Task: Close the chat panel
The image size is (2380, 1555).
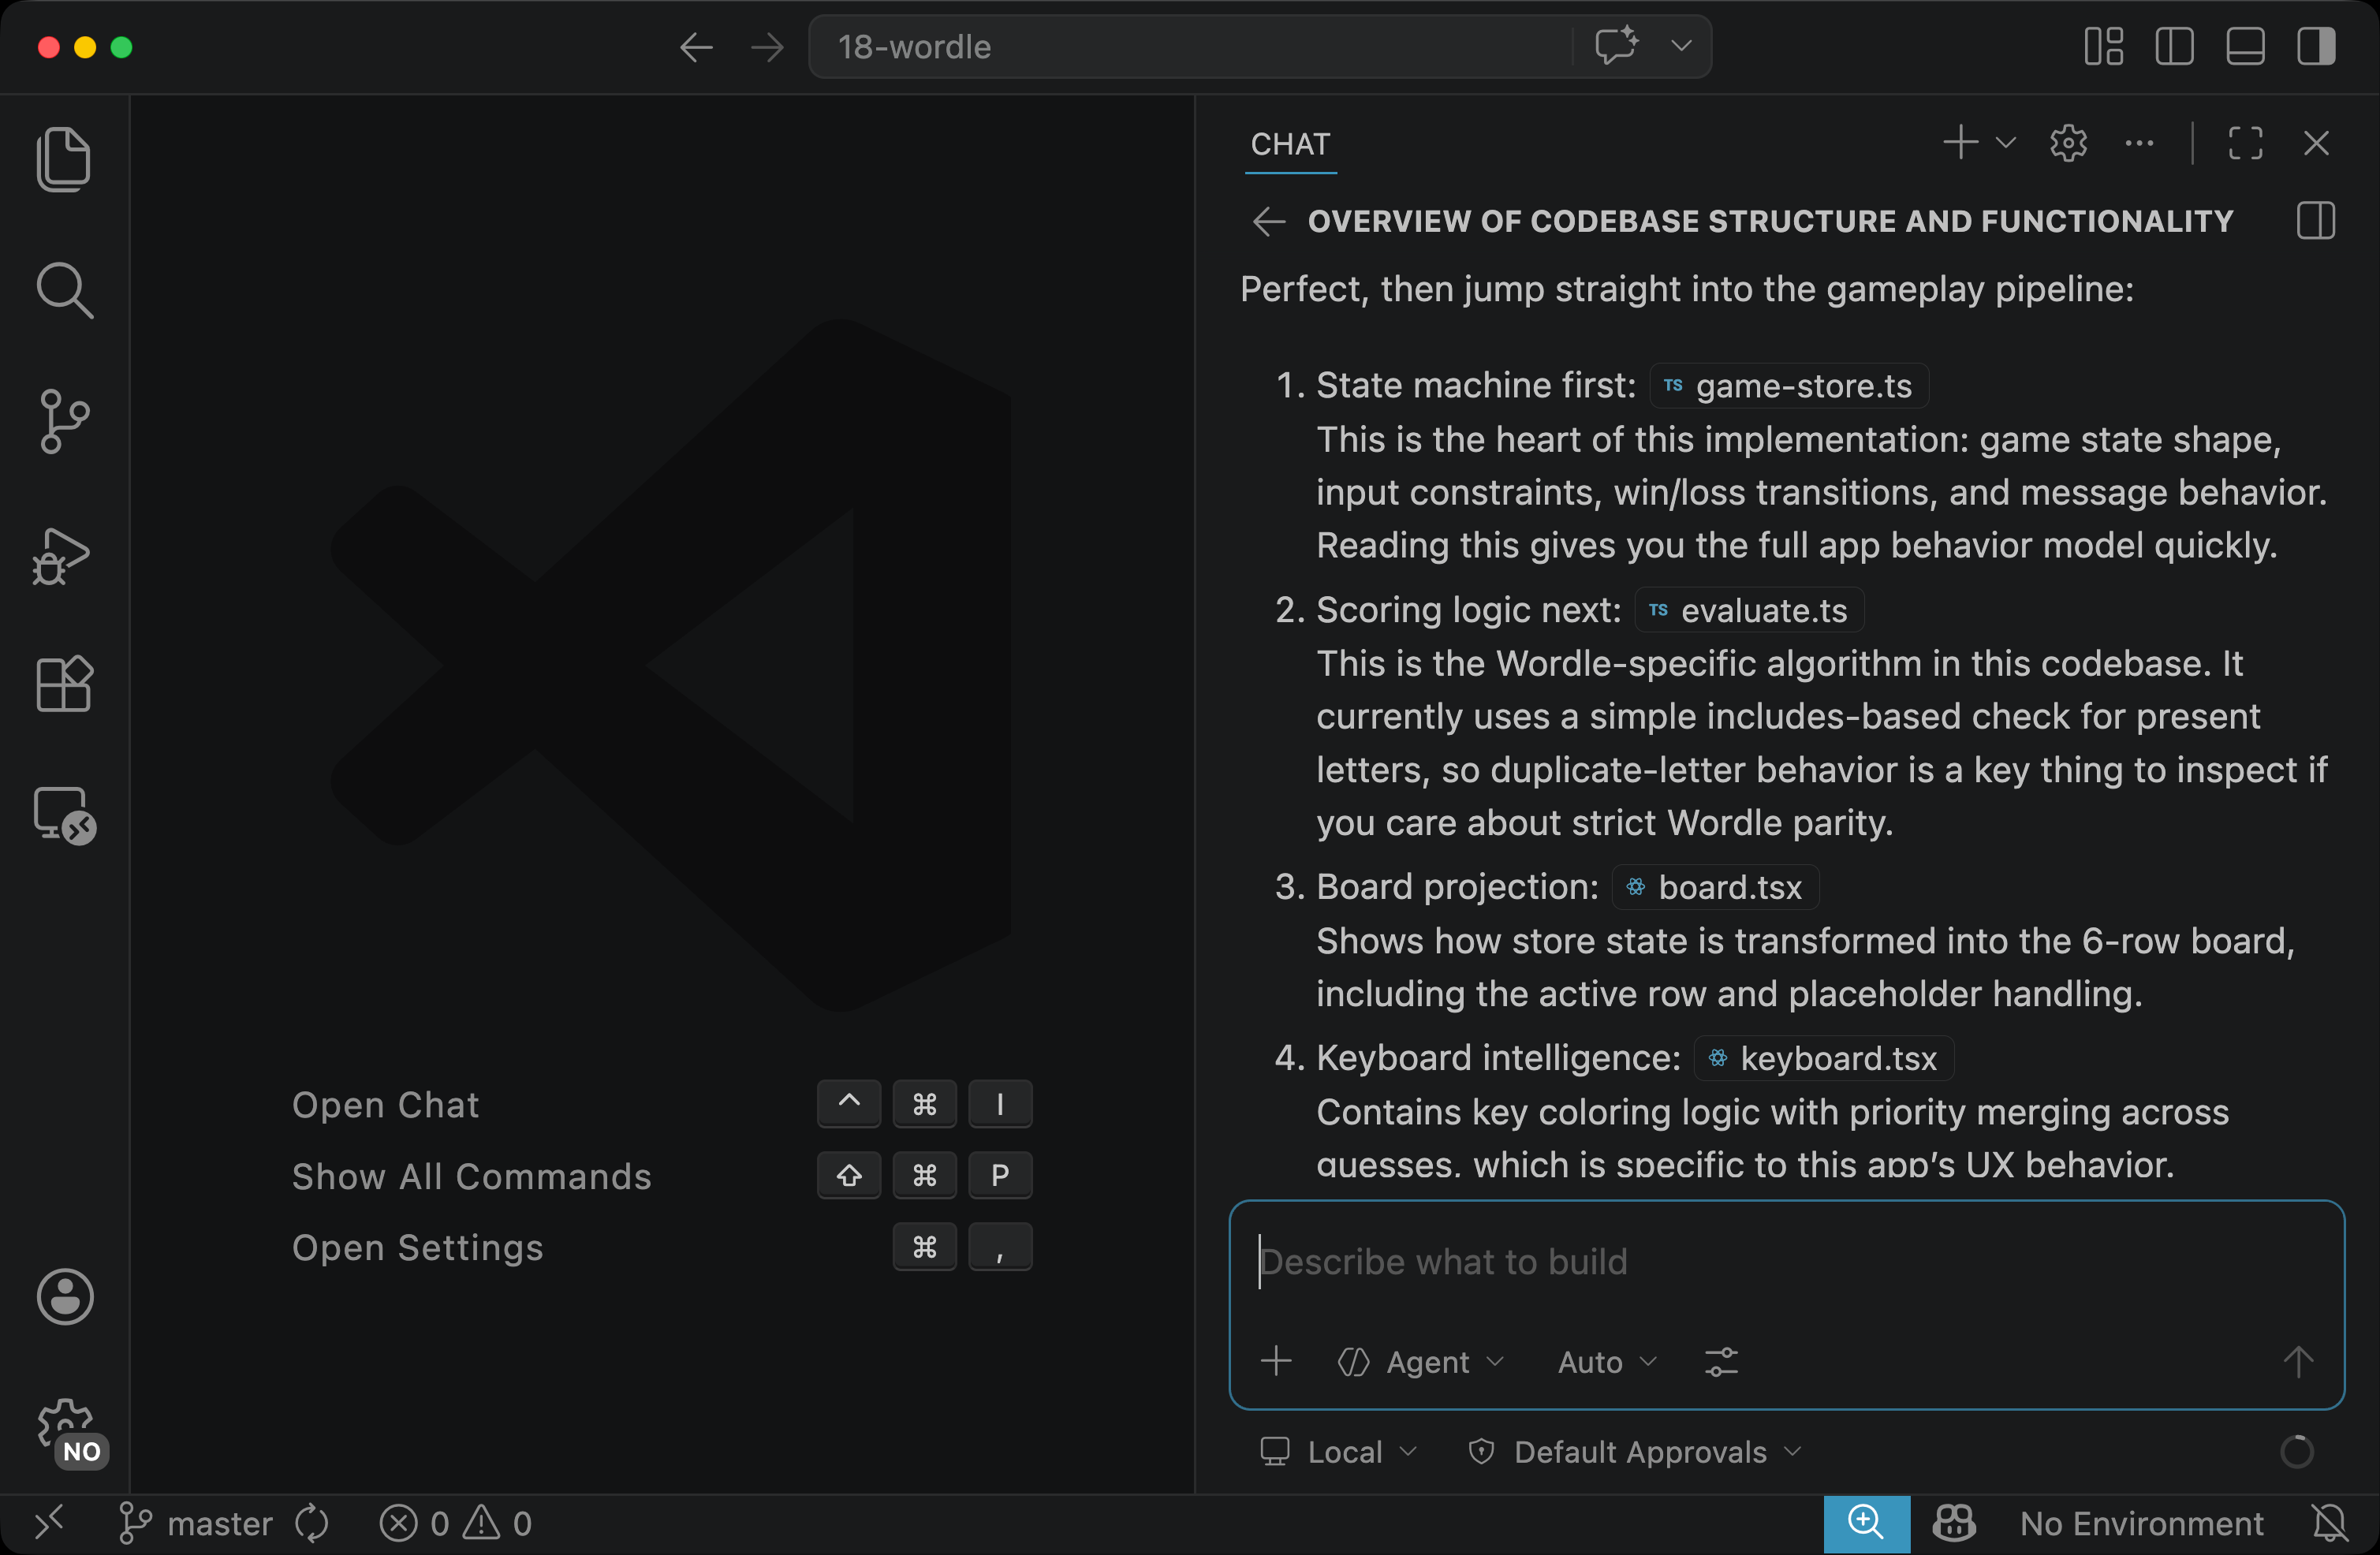Action: (x=2316, y=143)
